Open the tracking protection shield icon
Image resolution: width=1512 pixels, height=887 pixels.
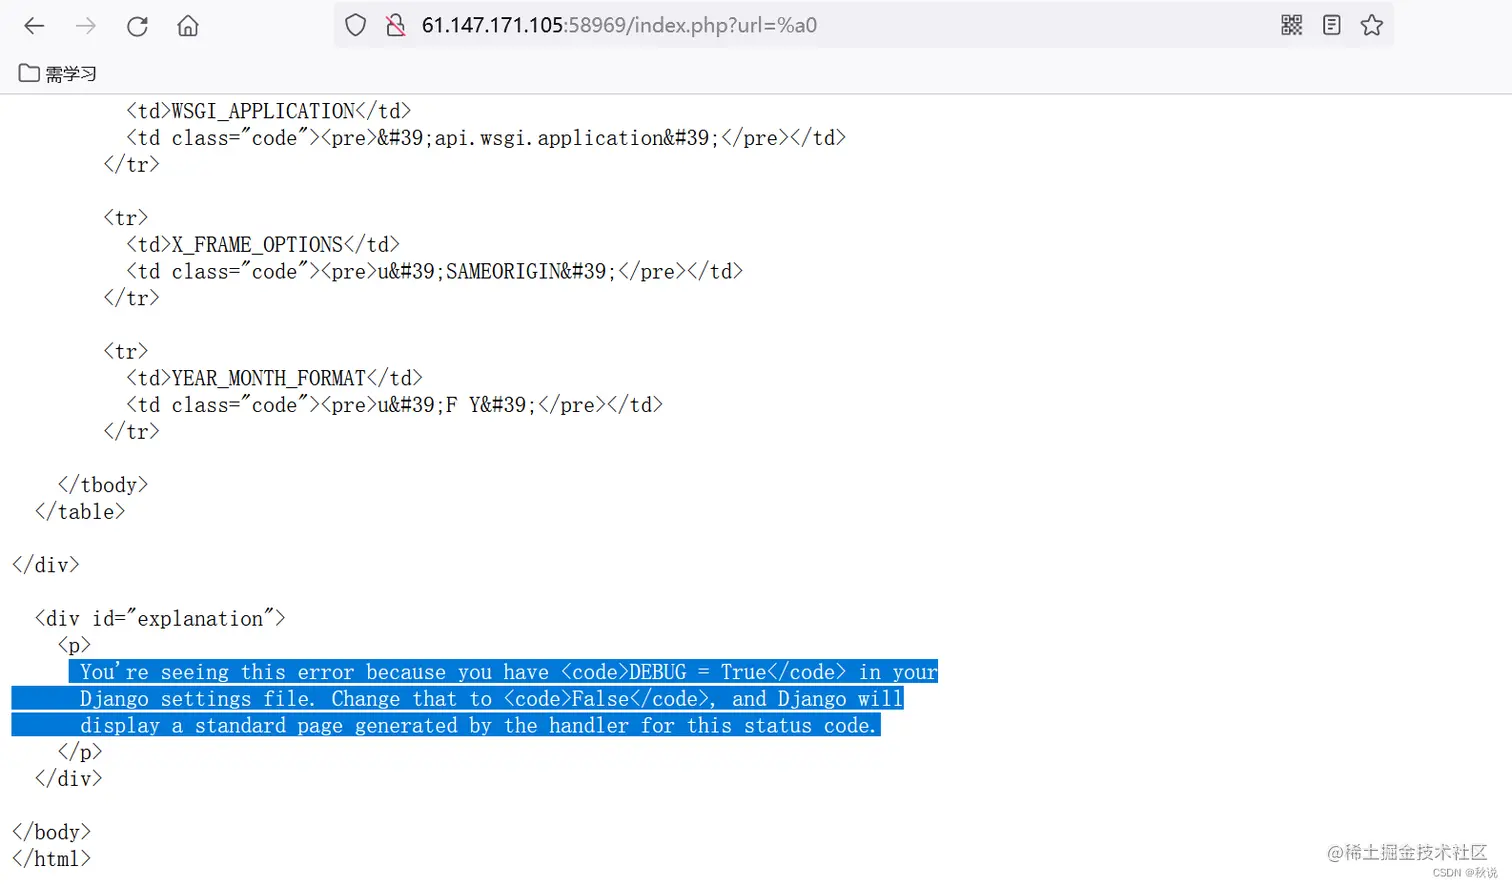click(355, 26)
